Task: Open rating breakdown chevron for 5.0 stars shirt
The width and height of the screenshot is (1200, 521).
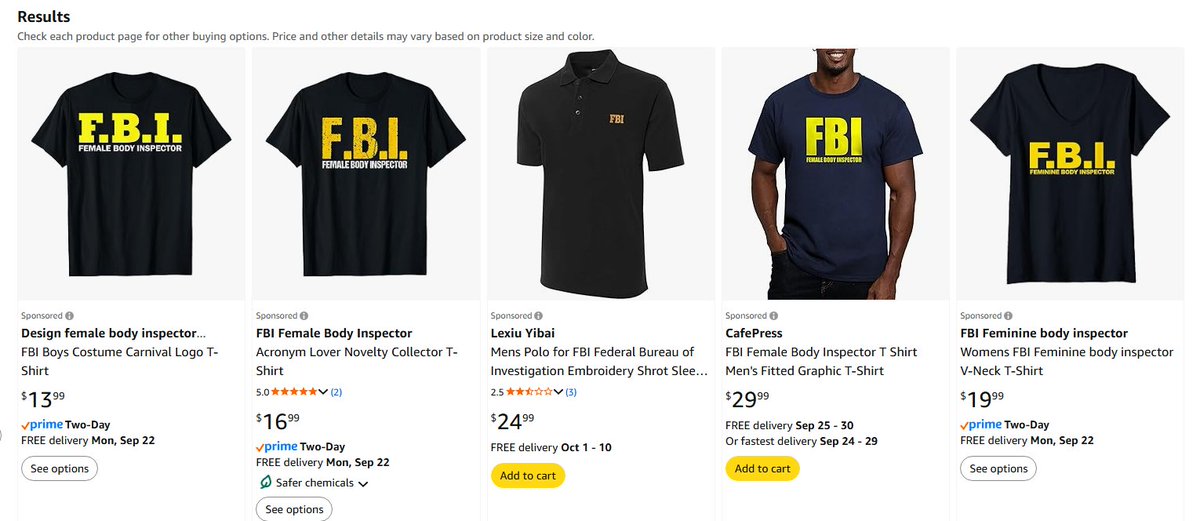Action: [322, 392]
